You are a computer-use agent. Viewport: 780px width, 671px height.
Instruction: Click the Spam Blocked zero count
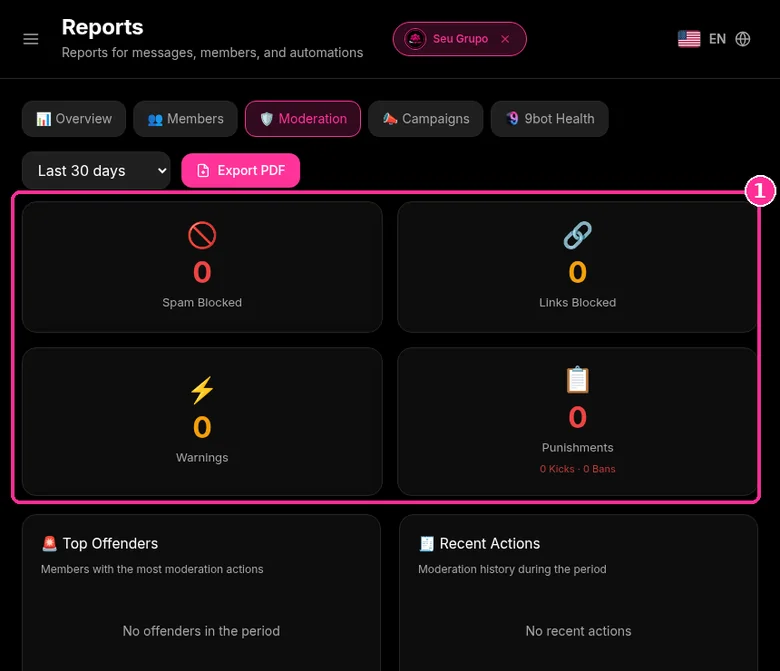[202, 272]
